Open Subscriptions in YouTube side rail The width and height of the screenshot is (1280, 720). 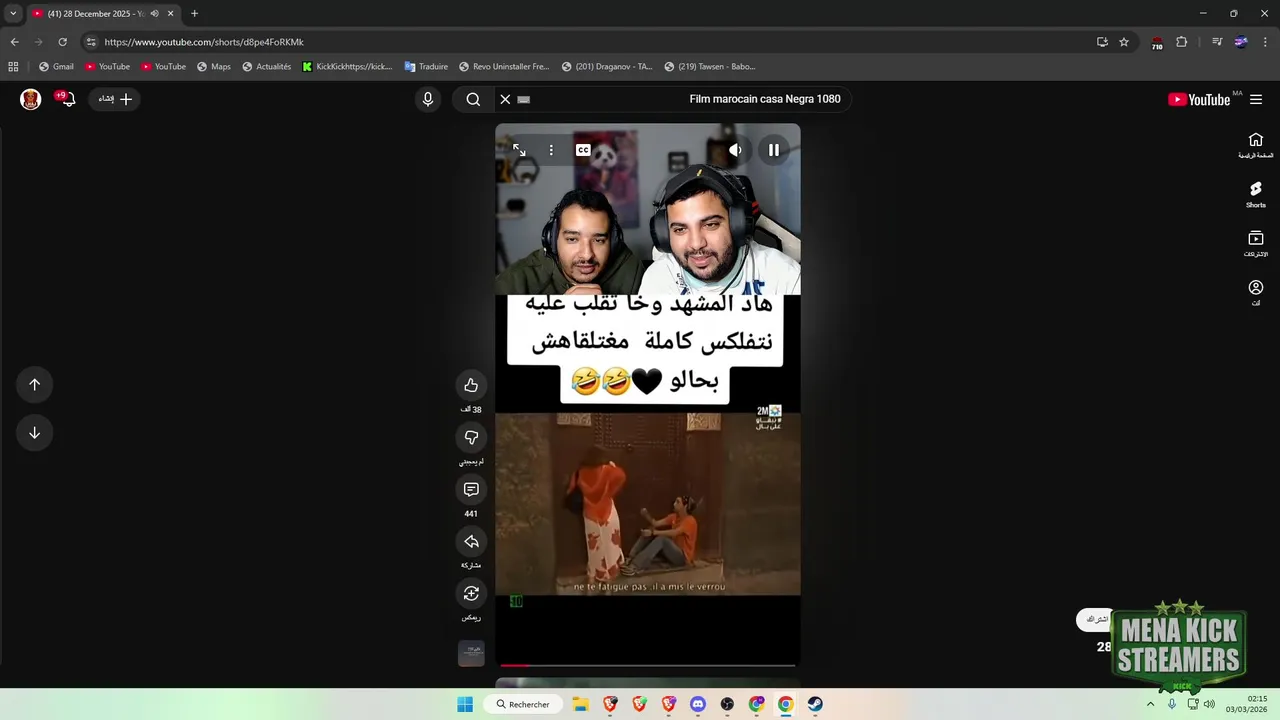[x=1256, y=244]
